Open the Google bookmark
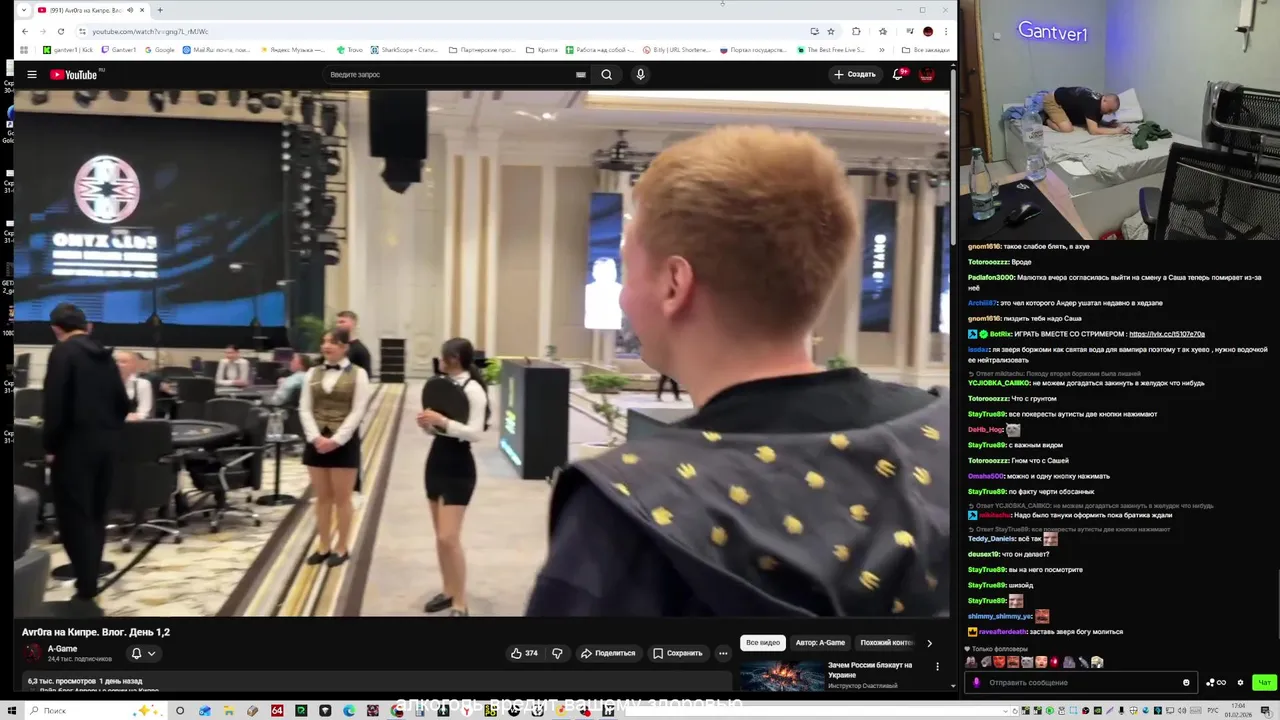The image size is (1280, 720). [160, 49]
